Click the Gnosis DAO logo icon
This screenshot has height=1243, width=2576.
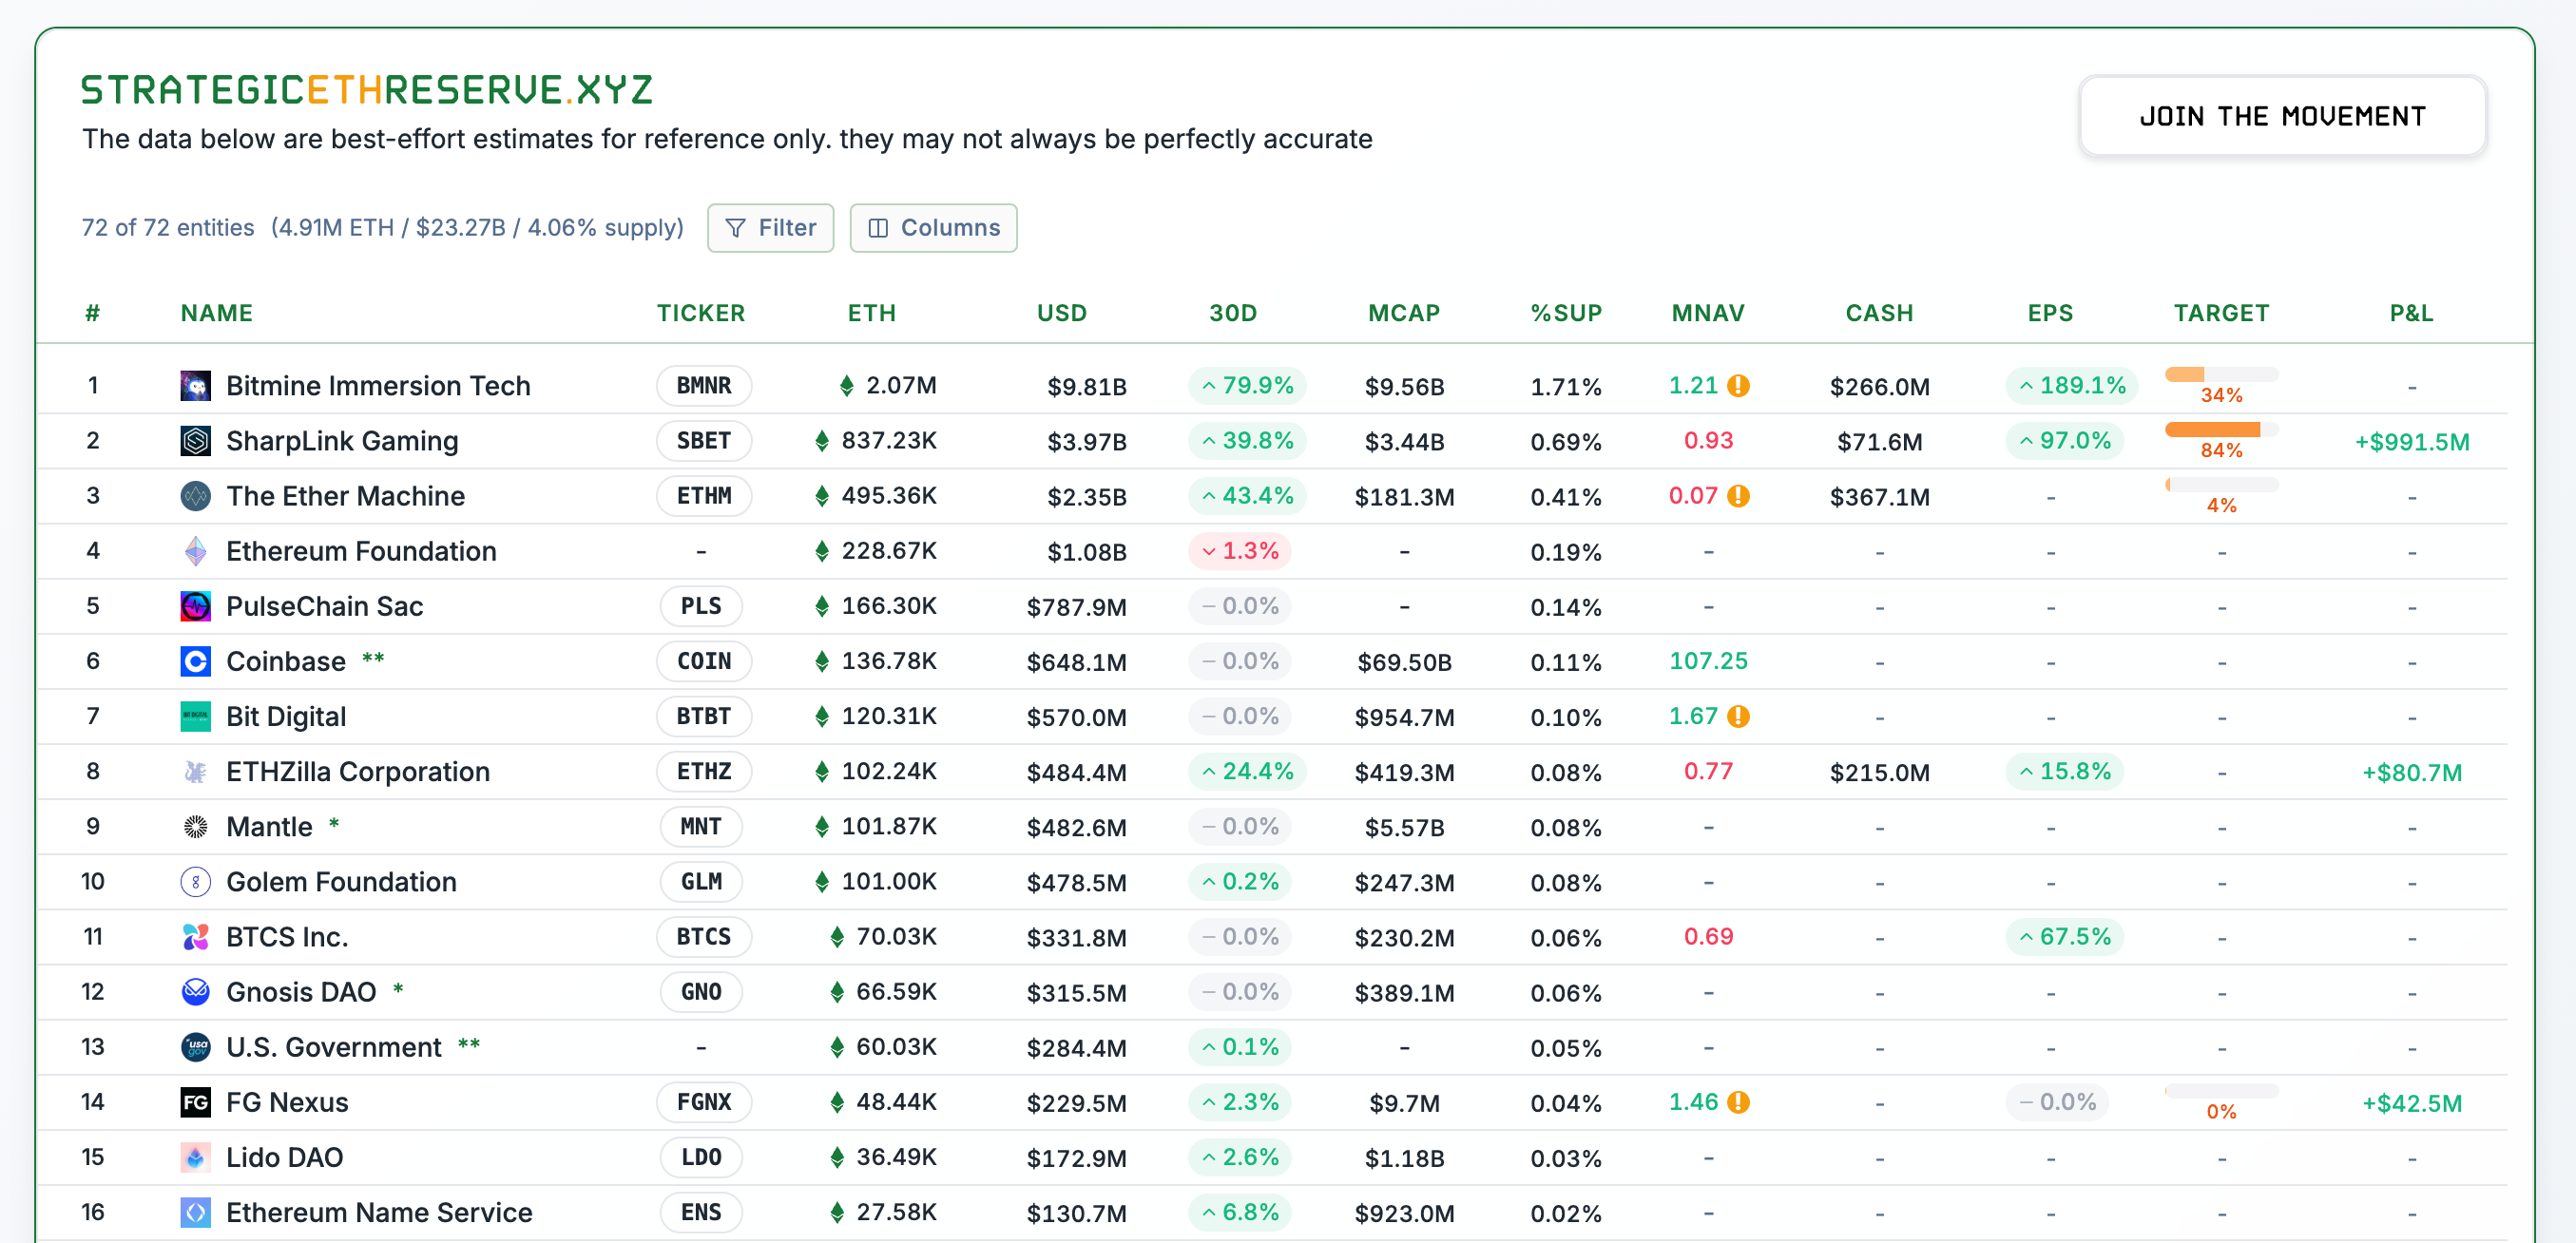[x=195, y=992]
